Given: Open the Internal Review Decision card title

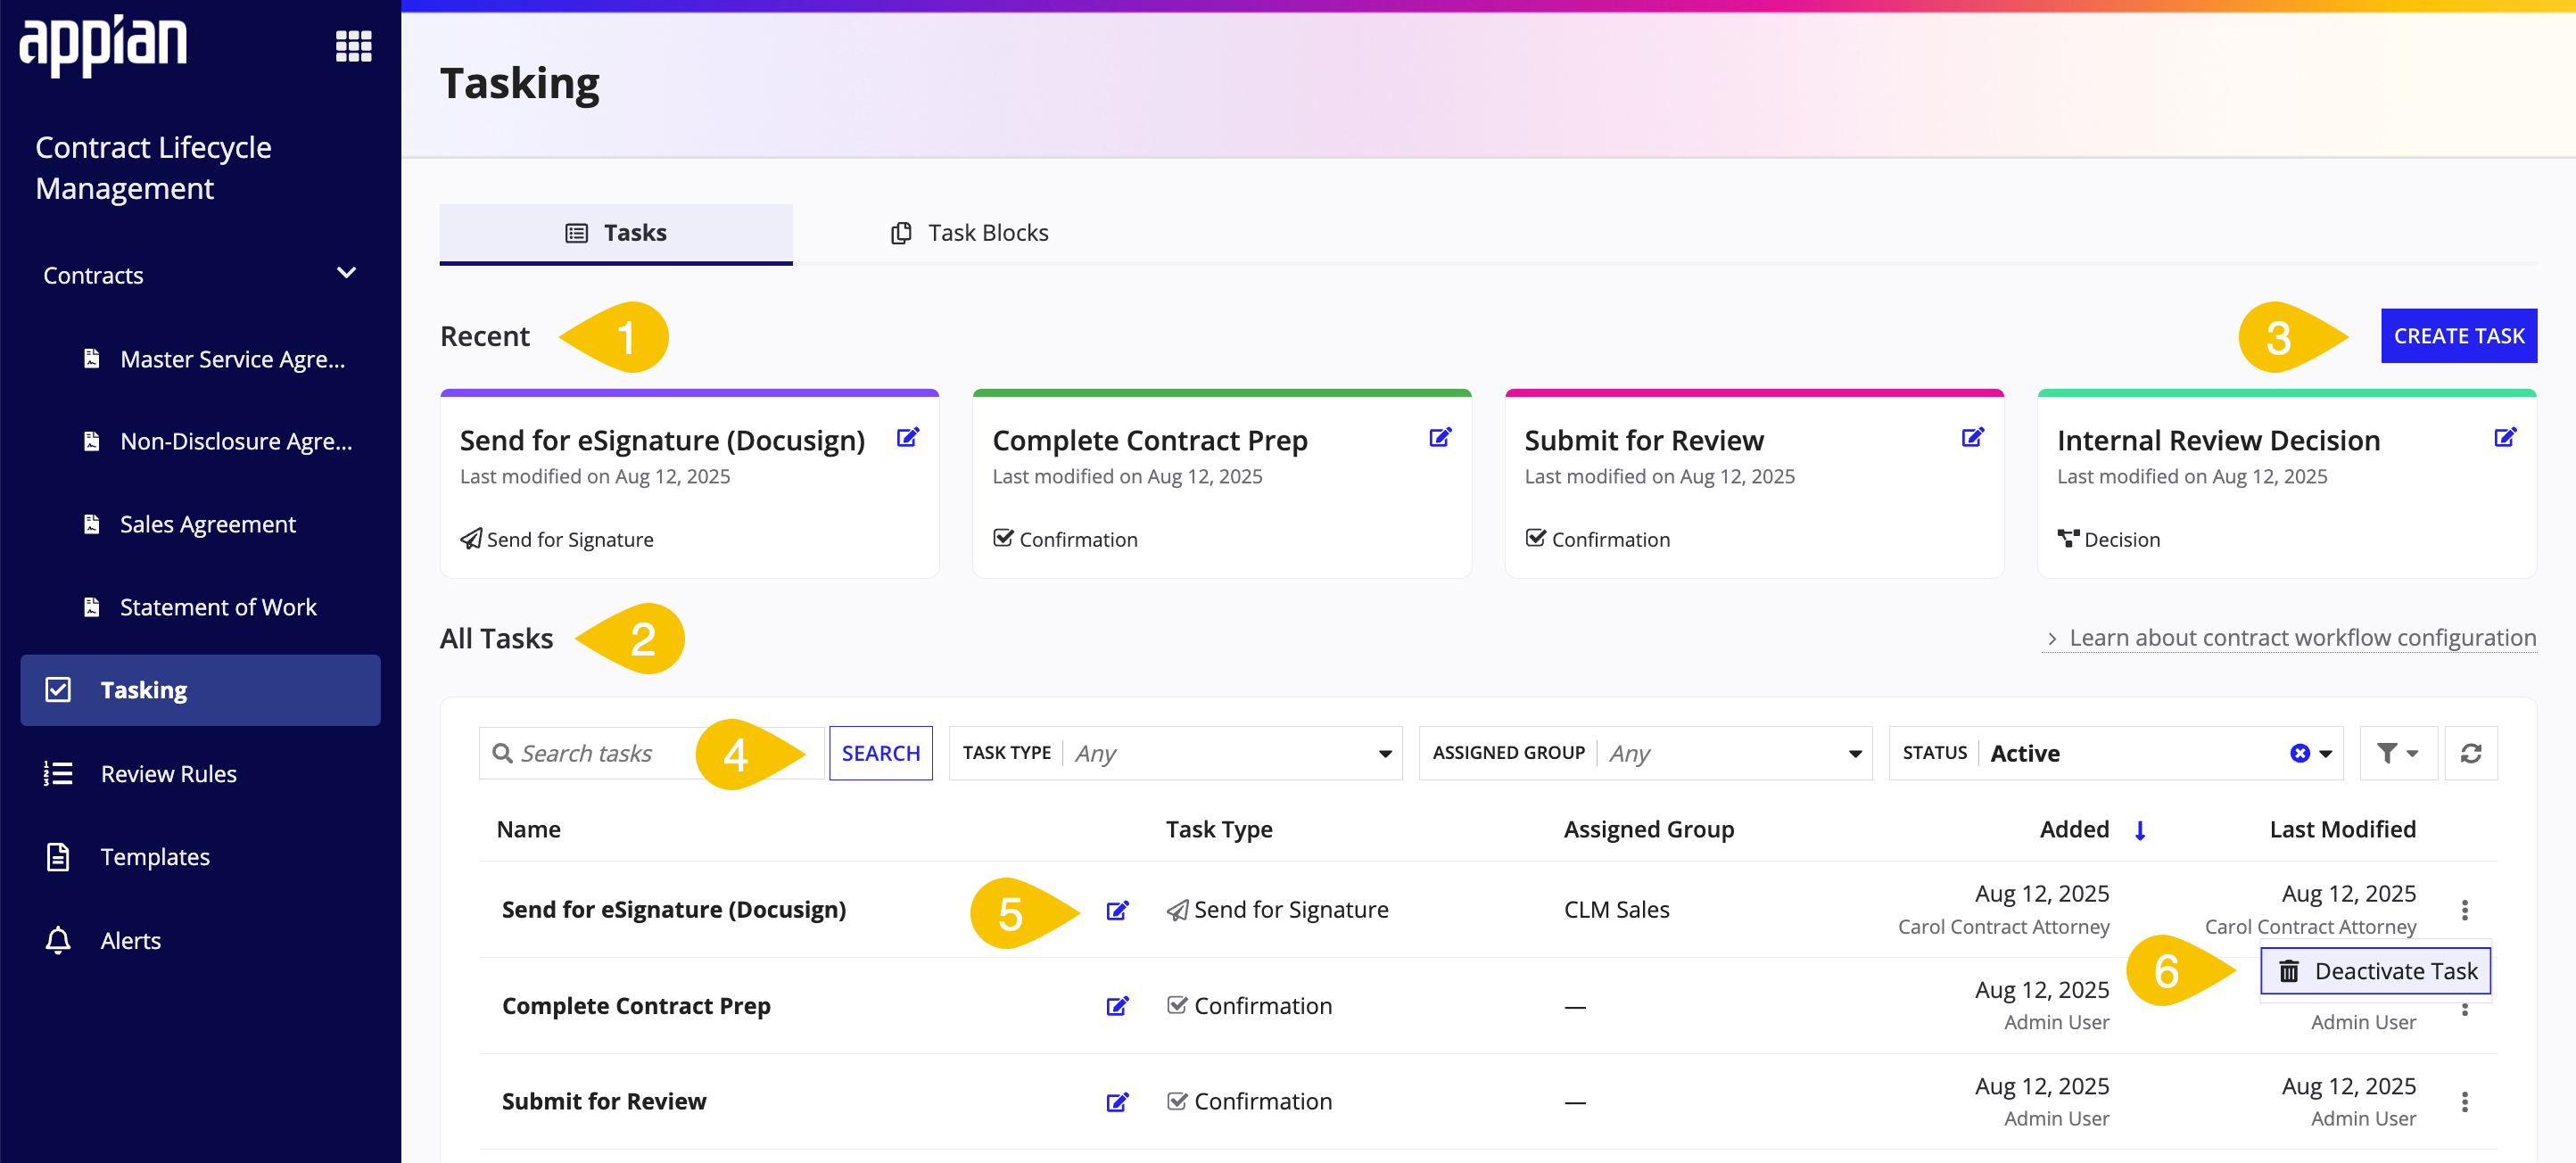Looking at the screenshot, I should click(2218, 440).
